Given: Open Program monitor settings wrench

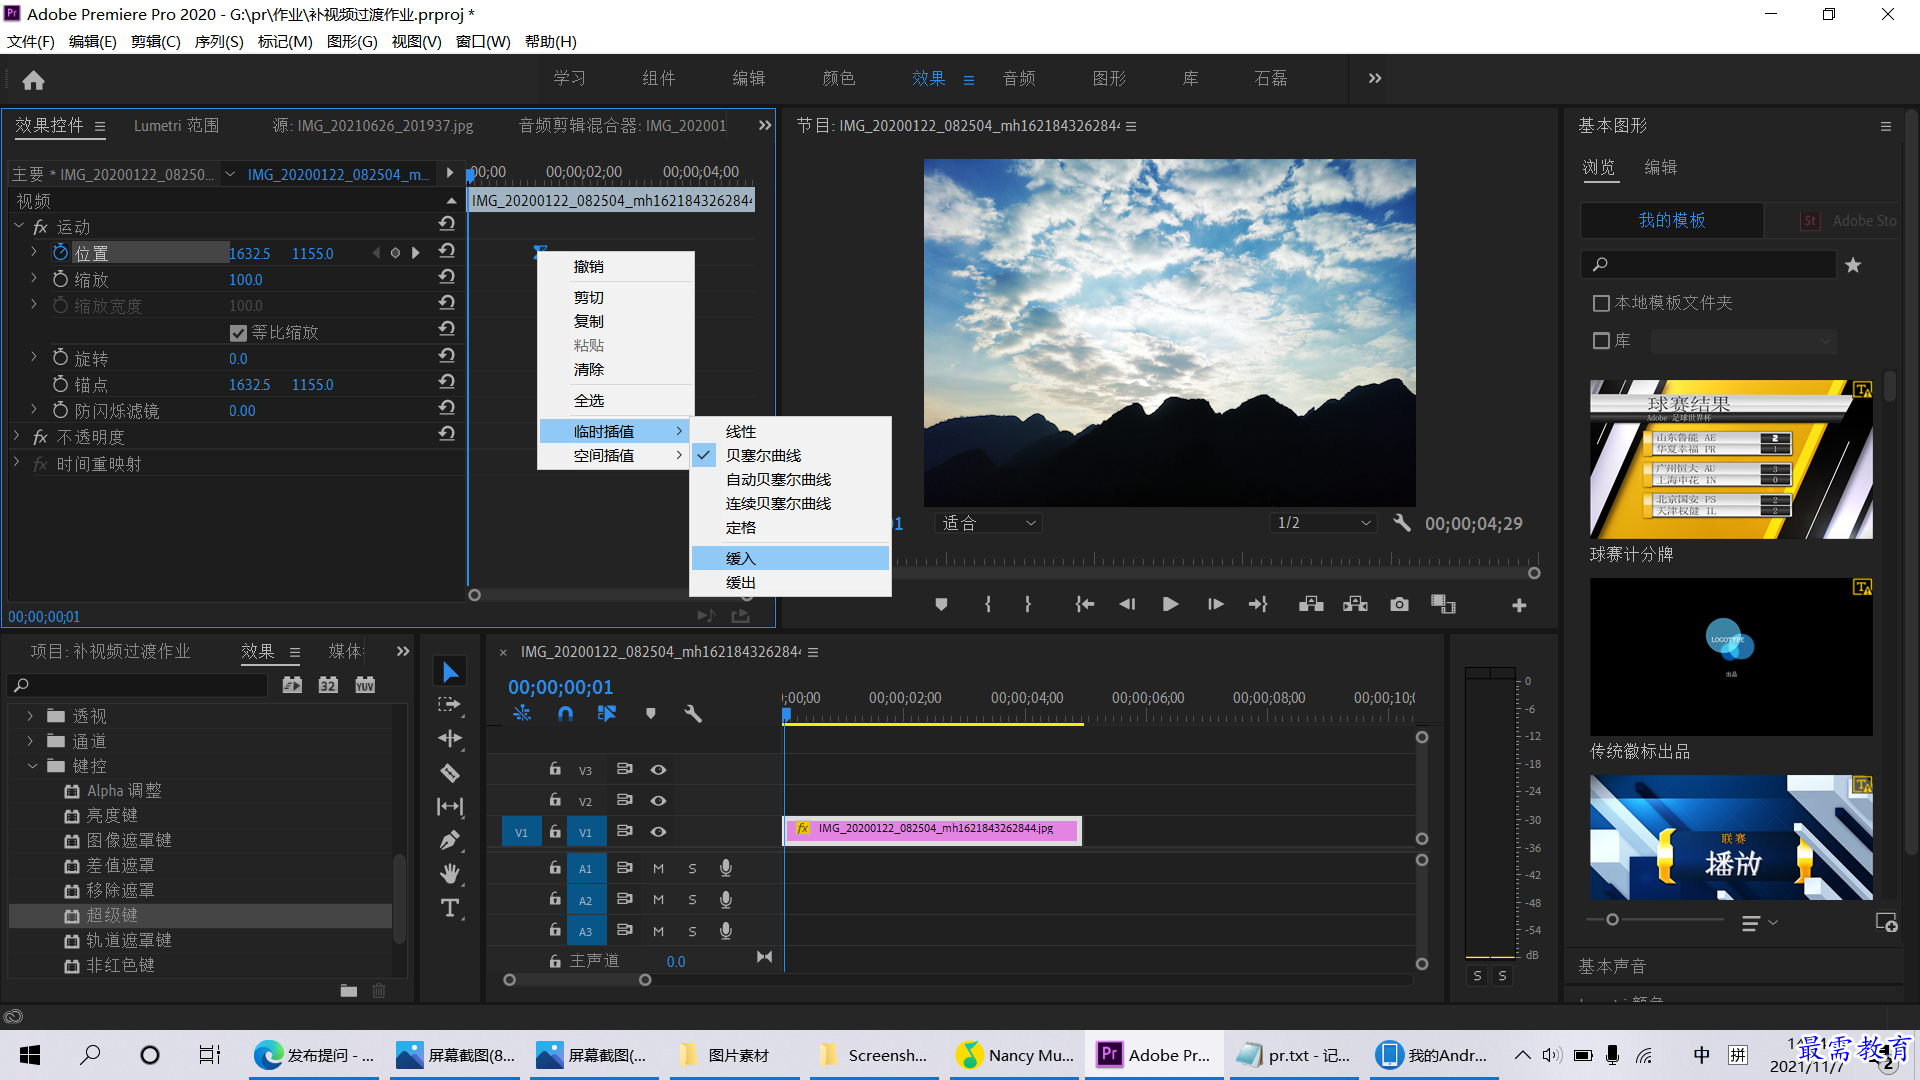Looking at the screenshot, I should 1402,523.
